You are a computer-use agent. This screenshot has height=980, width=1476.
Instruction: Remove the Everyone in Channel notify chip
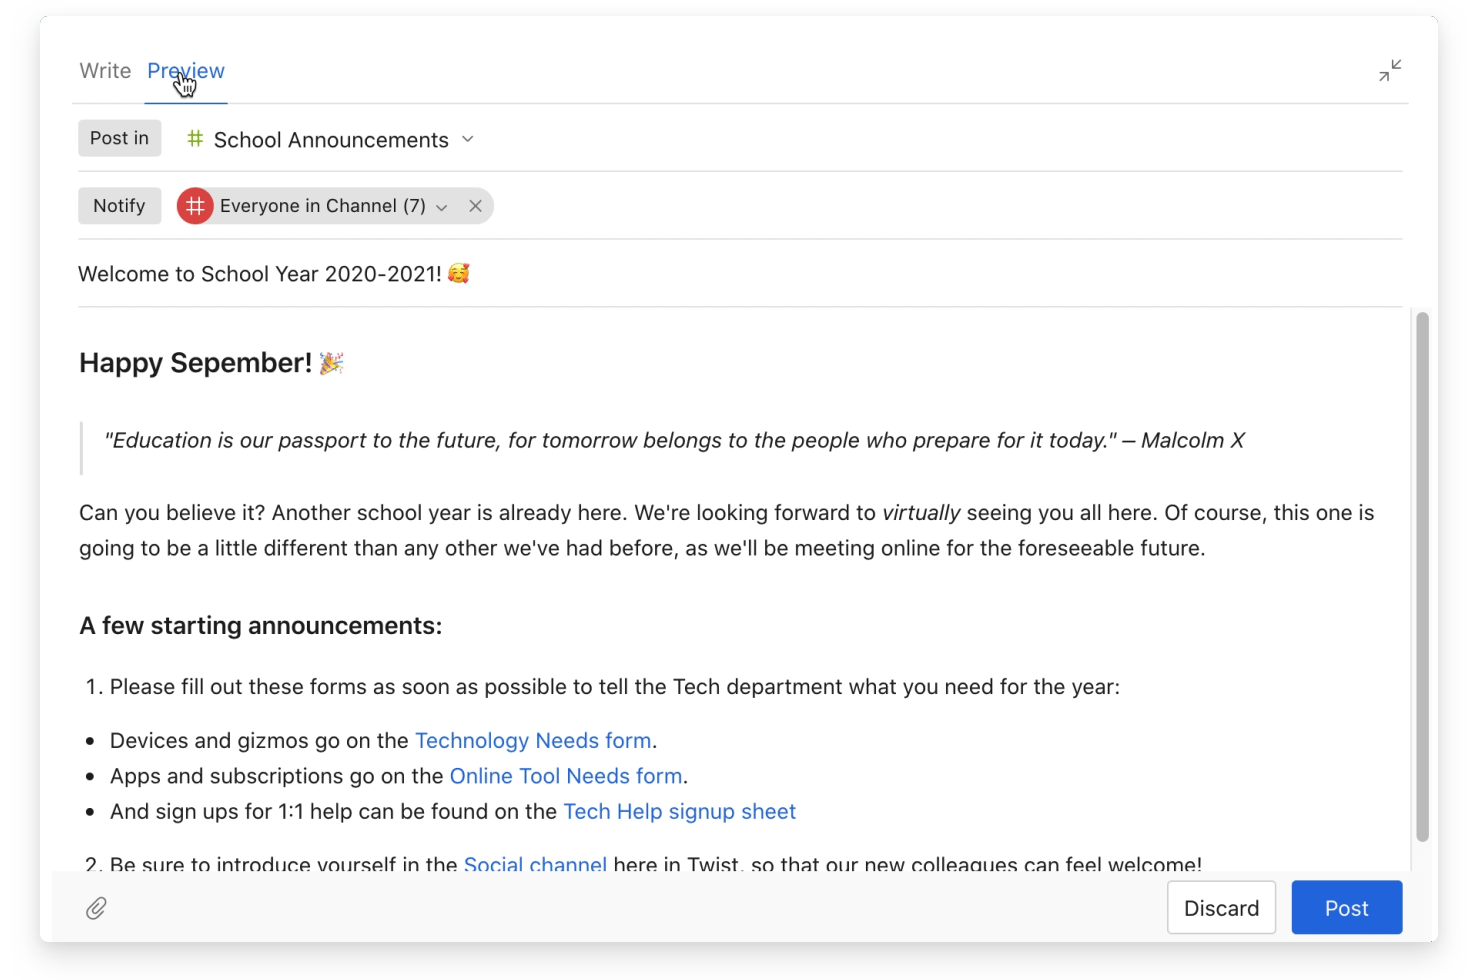[475, 206]
